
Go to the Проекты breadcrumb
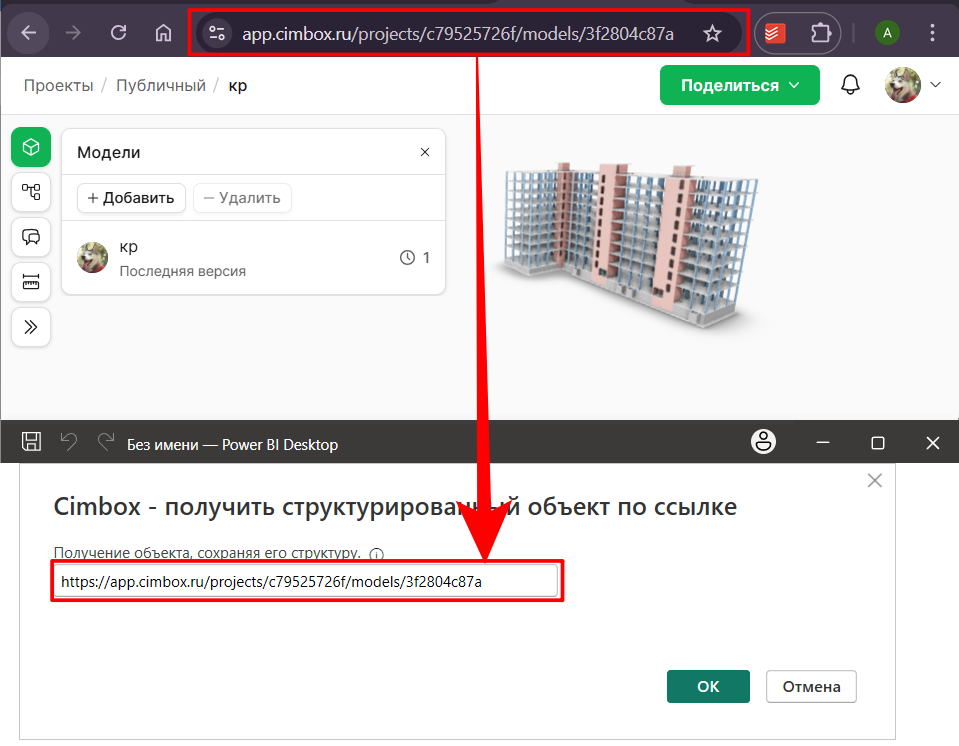pos(58,86)
